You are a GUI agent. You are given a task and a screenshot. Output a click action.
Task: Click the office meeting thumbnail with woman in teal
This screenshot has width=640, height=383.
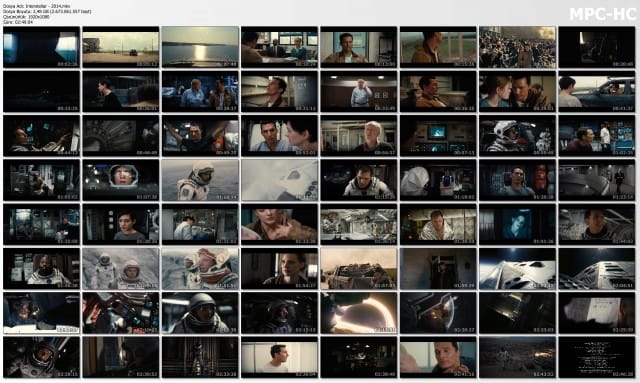pyautogui.click(x=280, y=47)
